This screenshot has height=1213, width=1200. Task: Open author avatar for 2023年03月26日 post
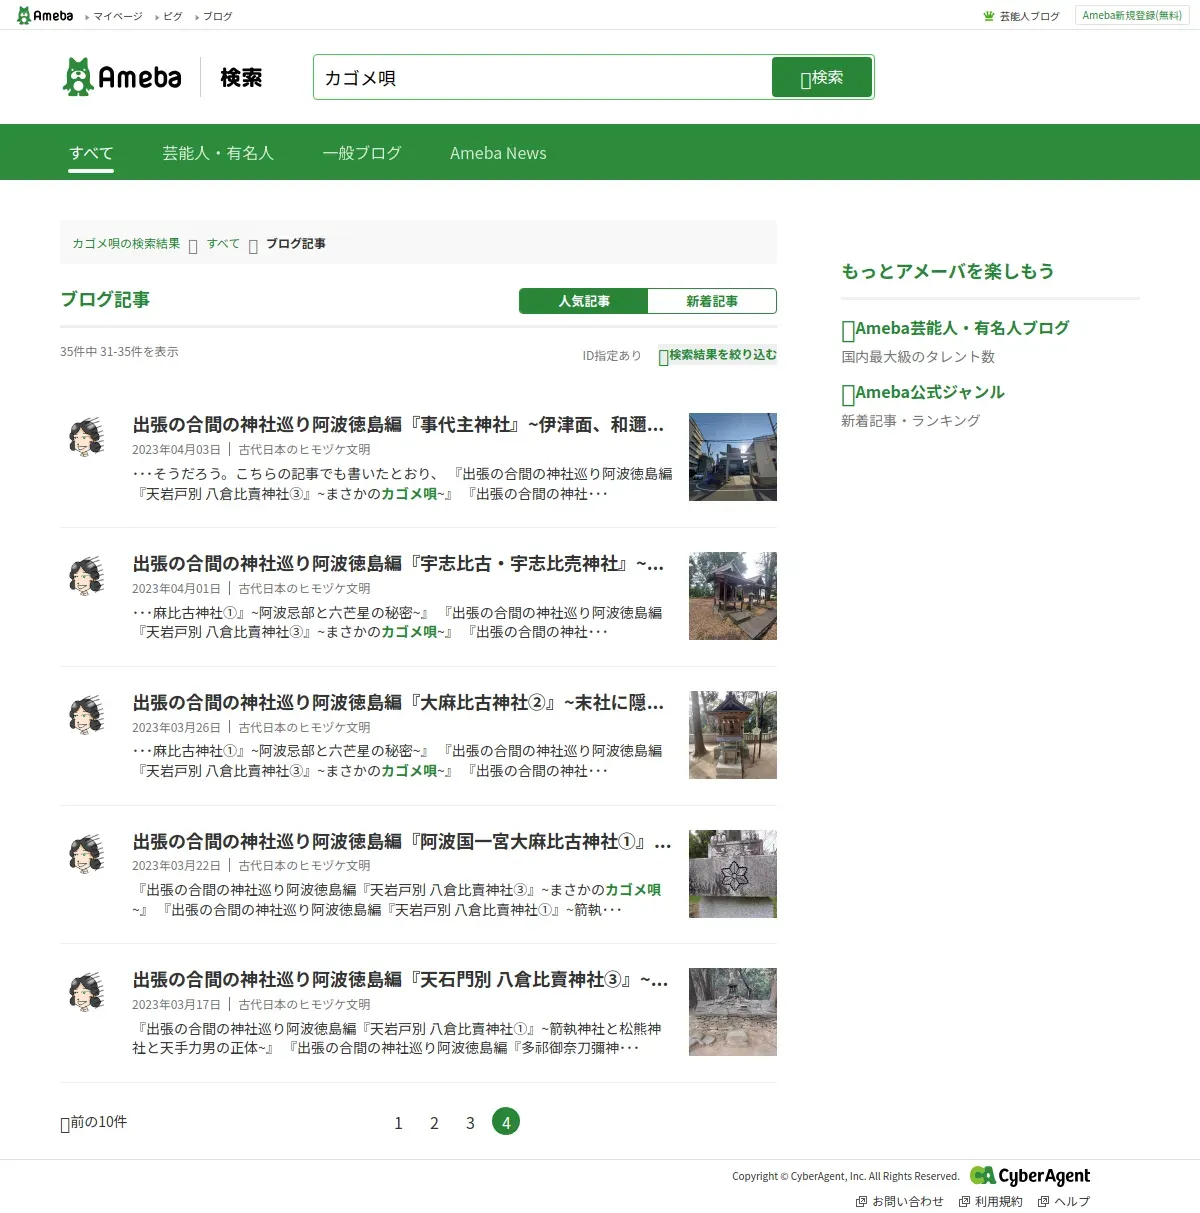click(87, 715)
